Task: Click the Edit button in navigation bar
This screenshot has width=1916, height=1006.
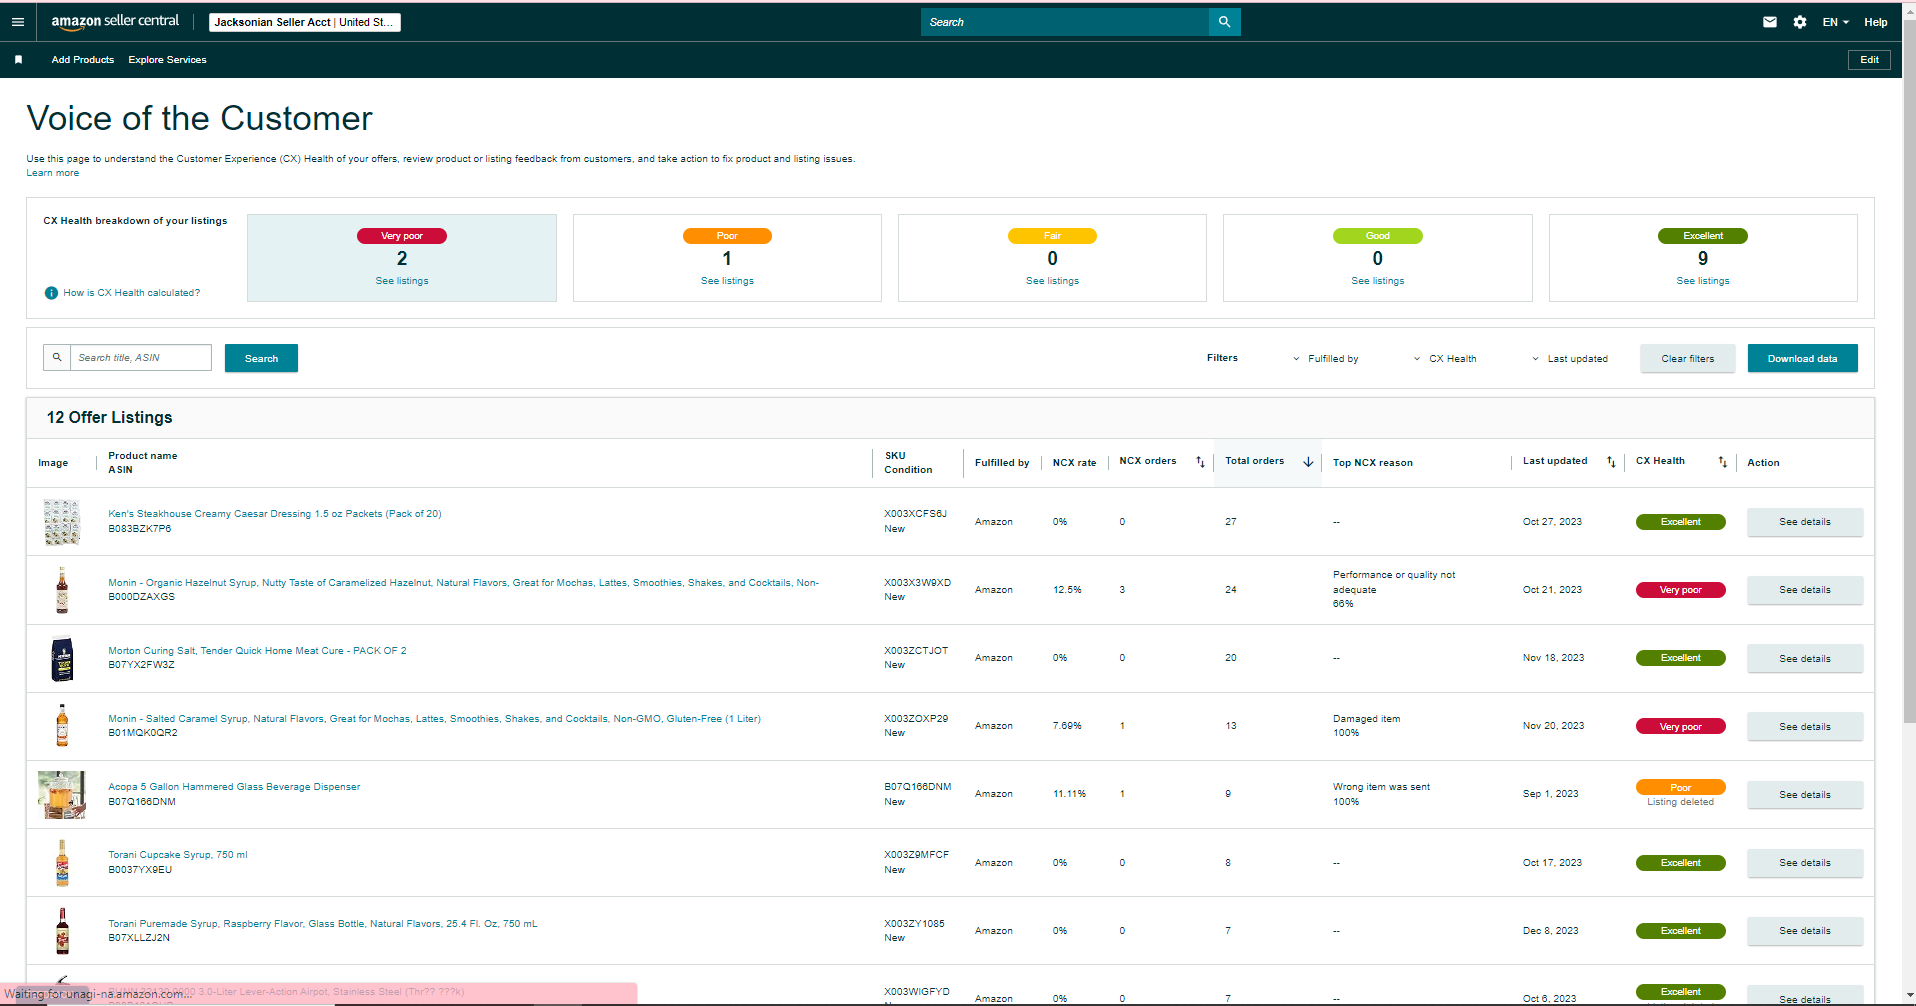Action: [1869, 60]
